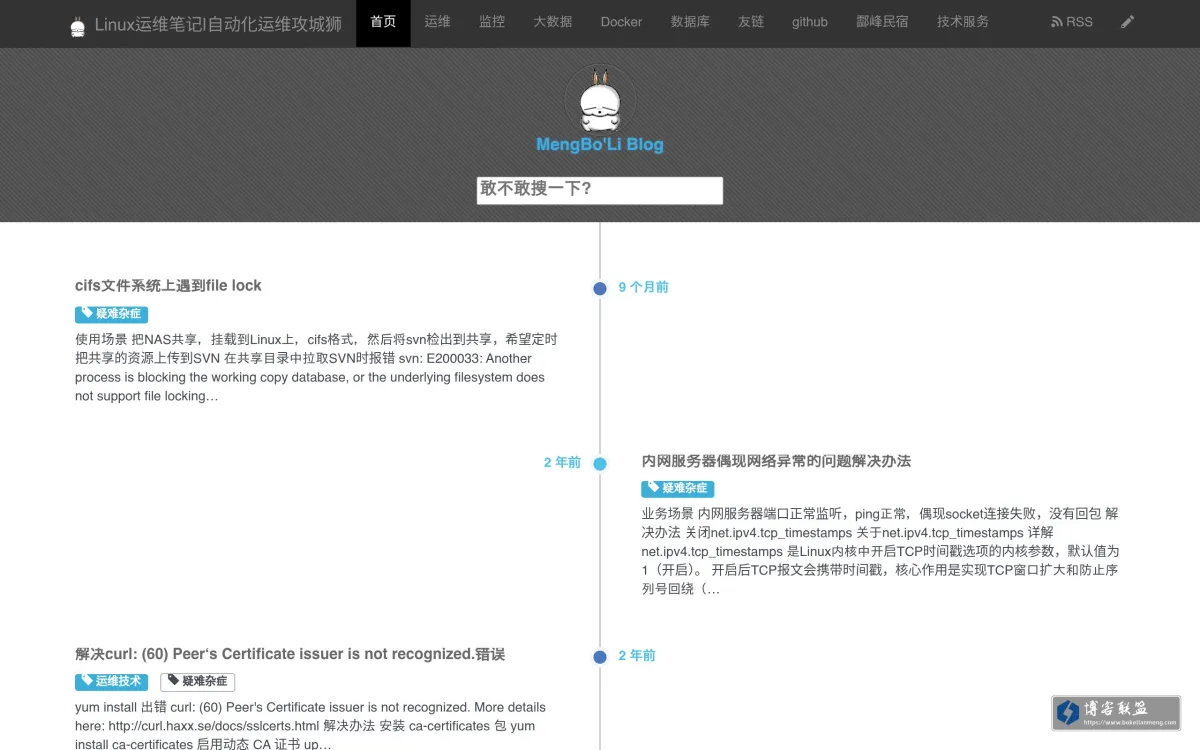
Task: Click the 运维技术 tag under curl post
Action: [111, 682]
